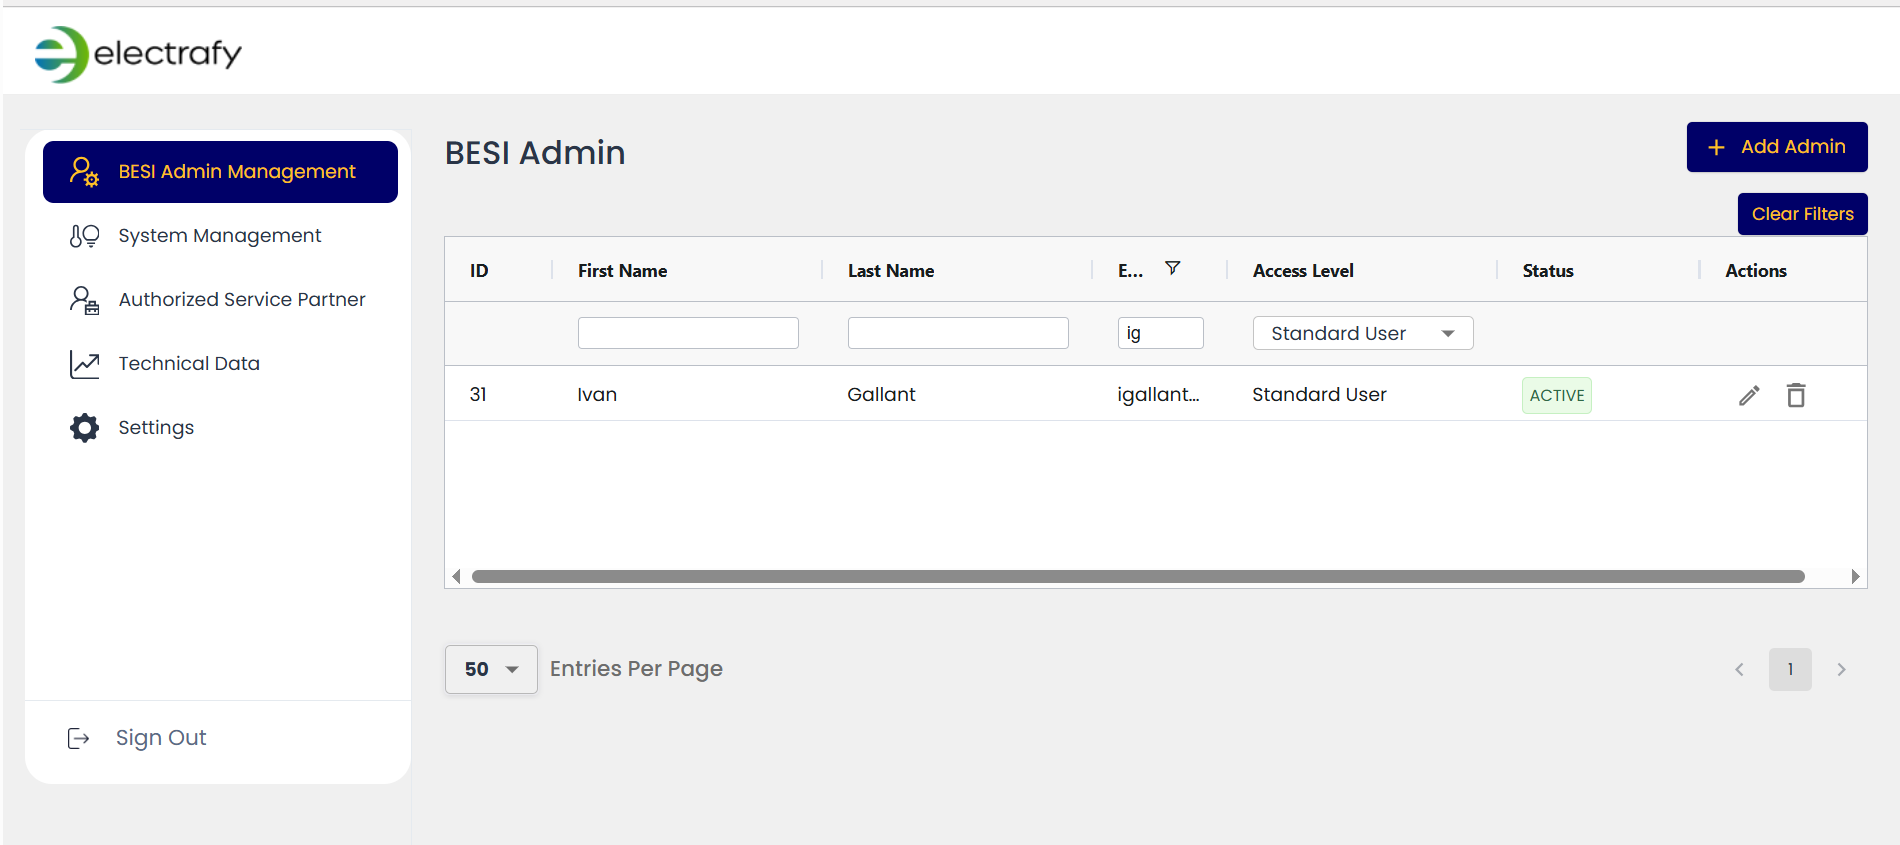The height and width of the screenshot is (845, 1900).
Task: Click the plus icon in Add Admin
Action: tap(1716, 147)
